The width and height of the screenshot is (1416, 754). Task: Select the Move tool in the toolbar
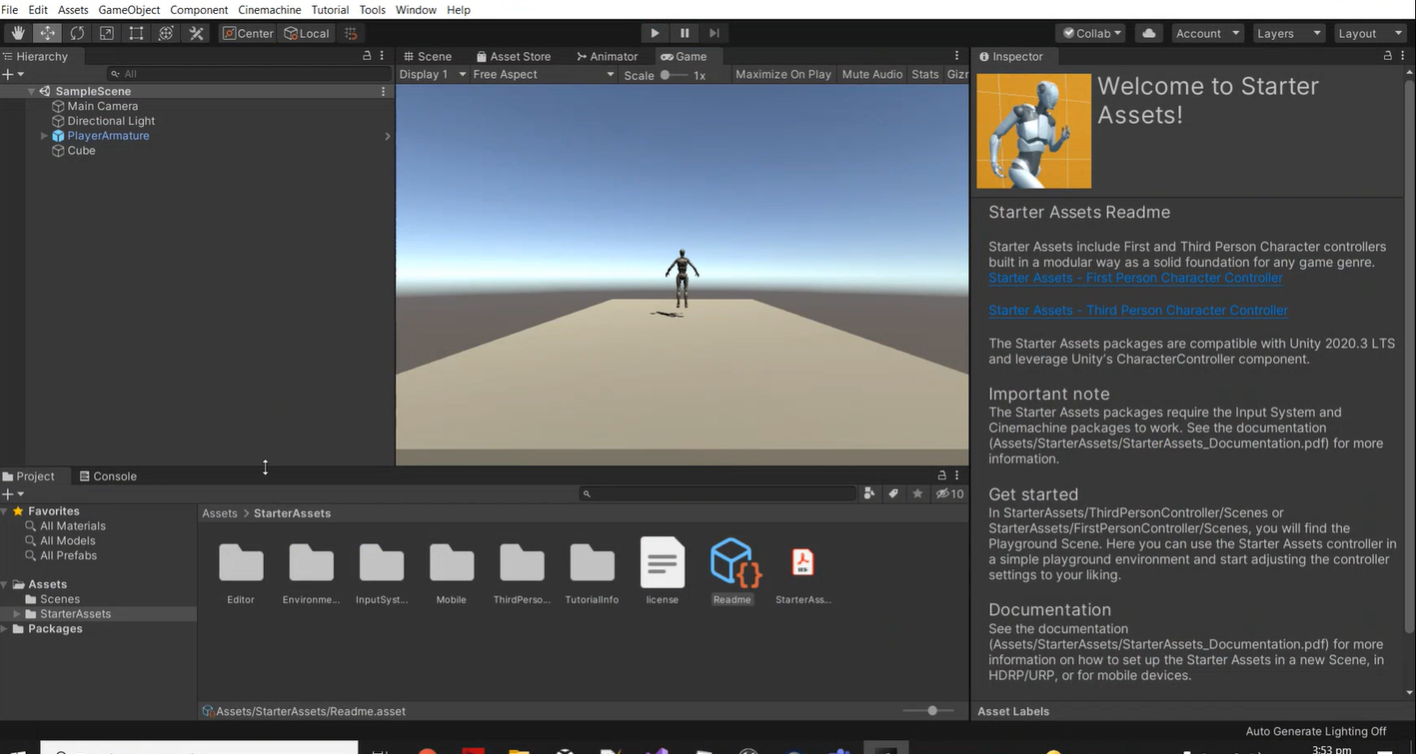[47, 33]
